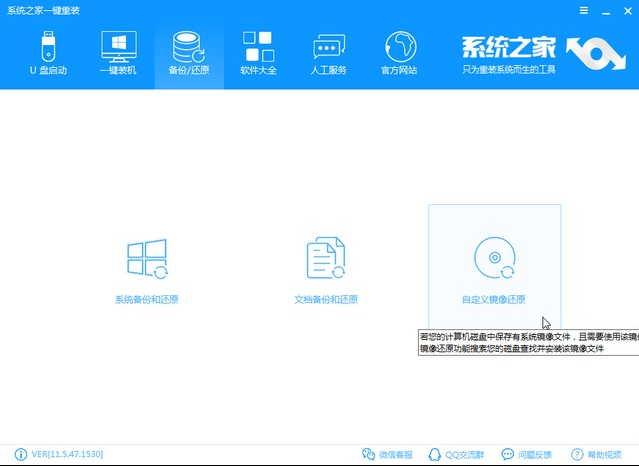Click the 文档备份和还原 document icon
This screenshot has width=639, height=466.
[x=326, y=258]
